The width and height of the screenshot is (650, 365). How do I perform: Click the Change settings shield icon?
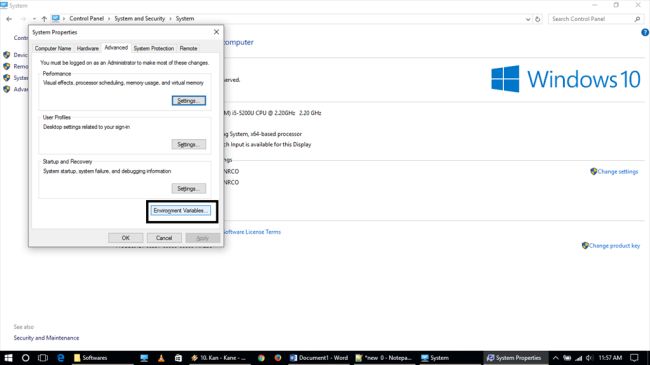[x=594, y=171]
